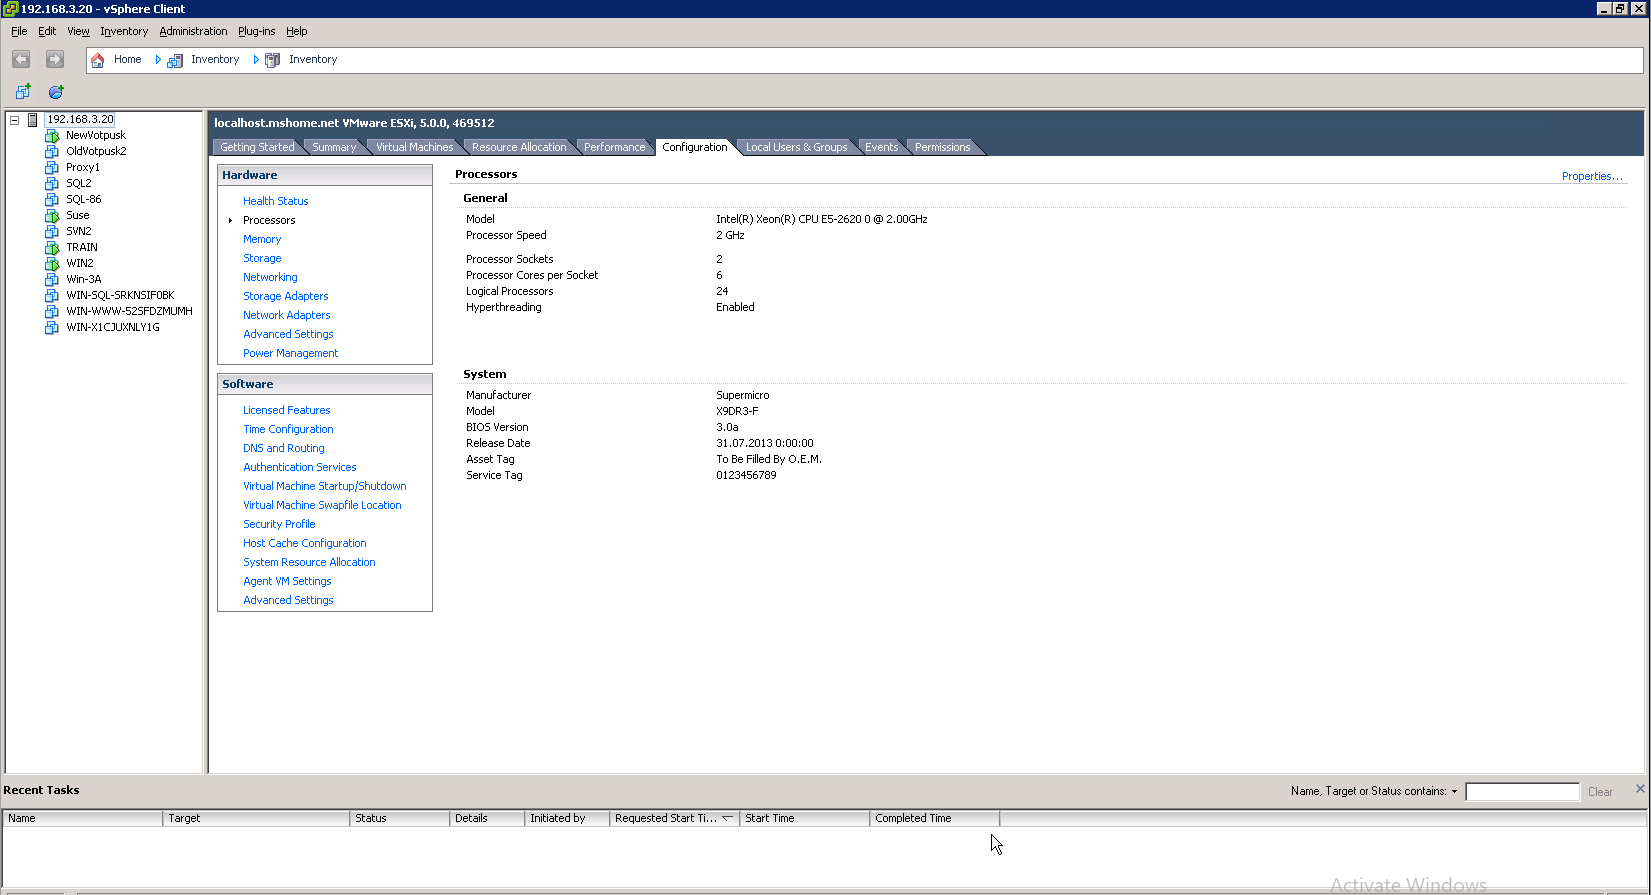Click the back navigation arrow button

[21, 59]
